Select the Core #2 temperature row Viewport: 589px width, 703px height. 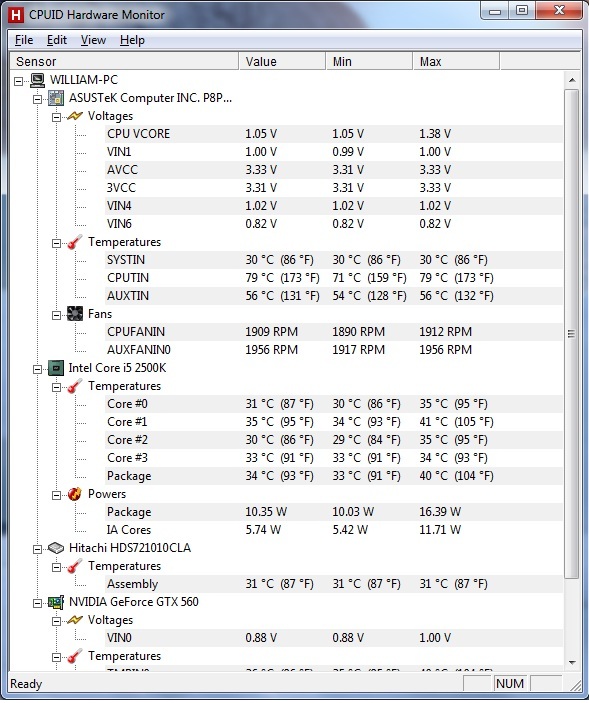(333, 440)
